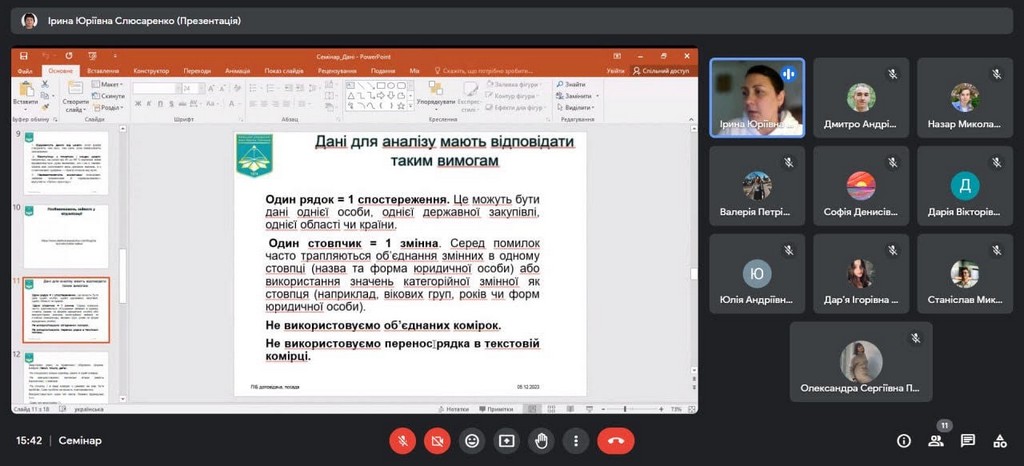
Task: Open the meeting details info icon
Action: (x=904, y=440)
